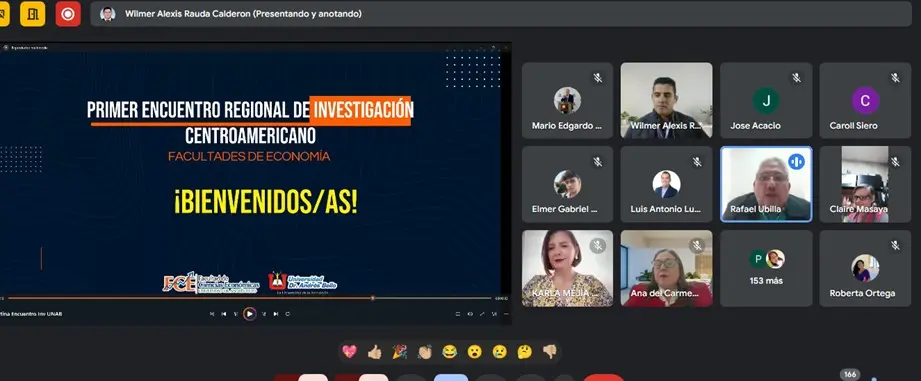
Task: Click Roberta Ortega's muted microphone icon
Action: pos(895,245)
